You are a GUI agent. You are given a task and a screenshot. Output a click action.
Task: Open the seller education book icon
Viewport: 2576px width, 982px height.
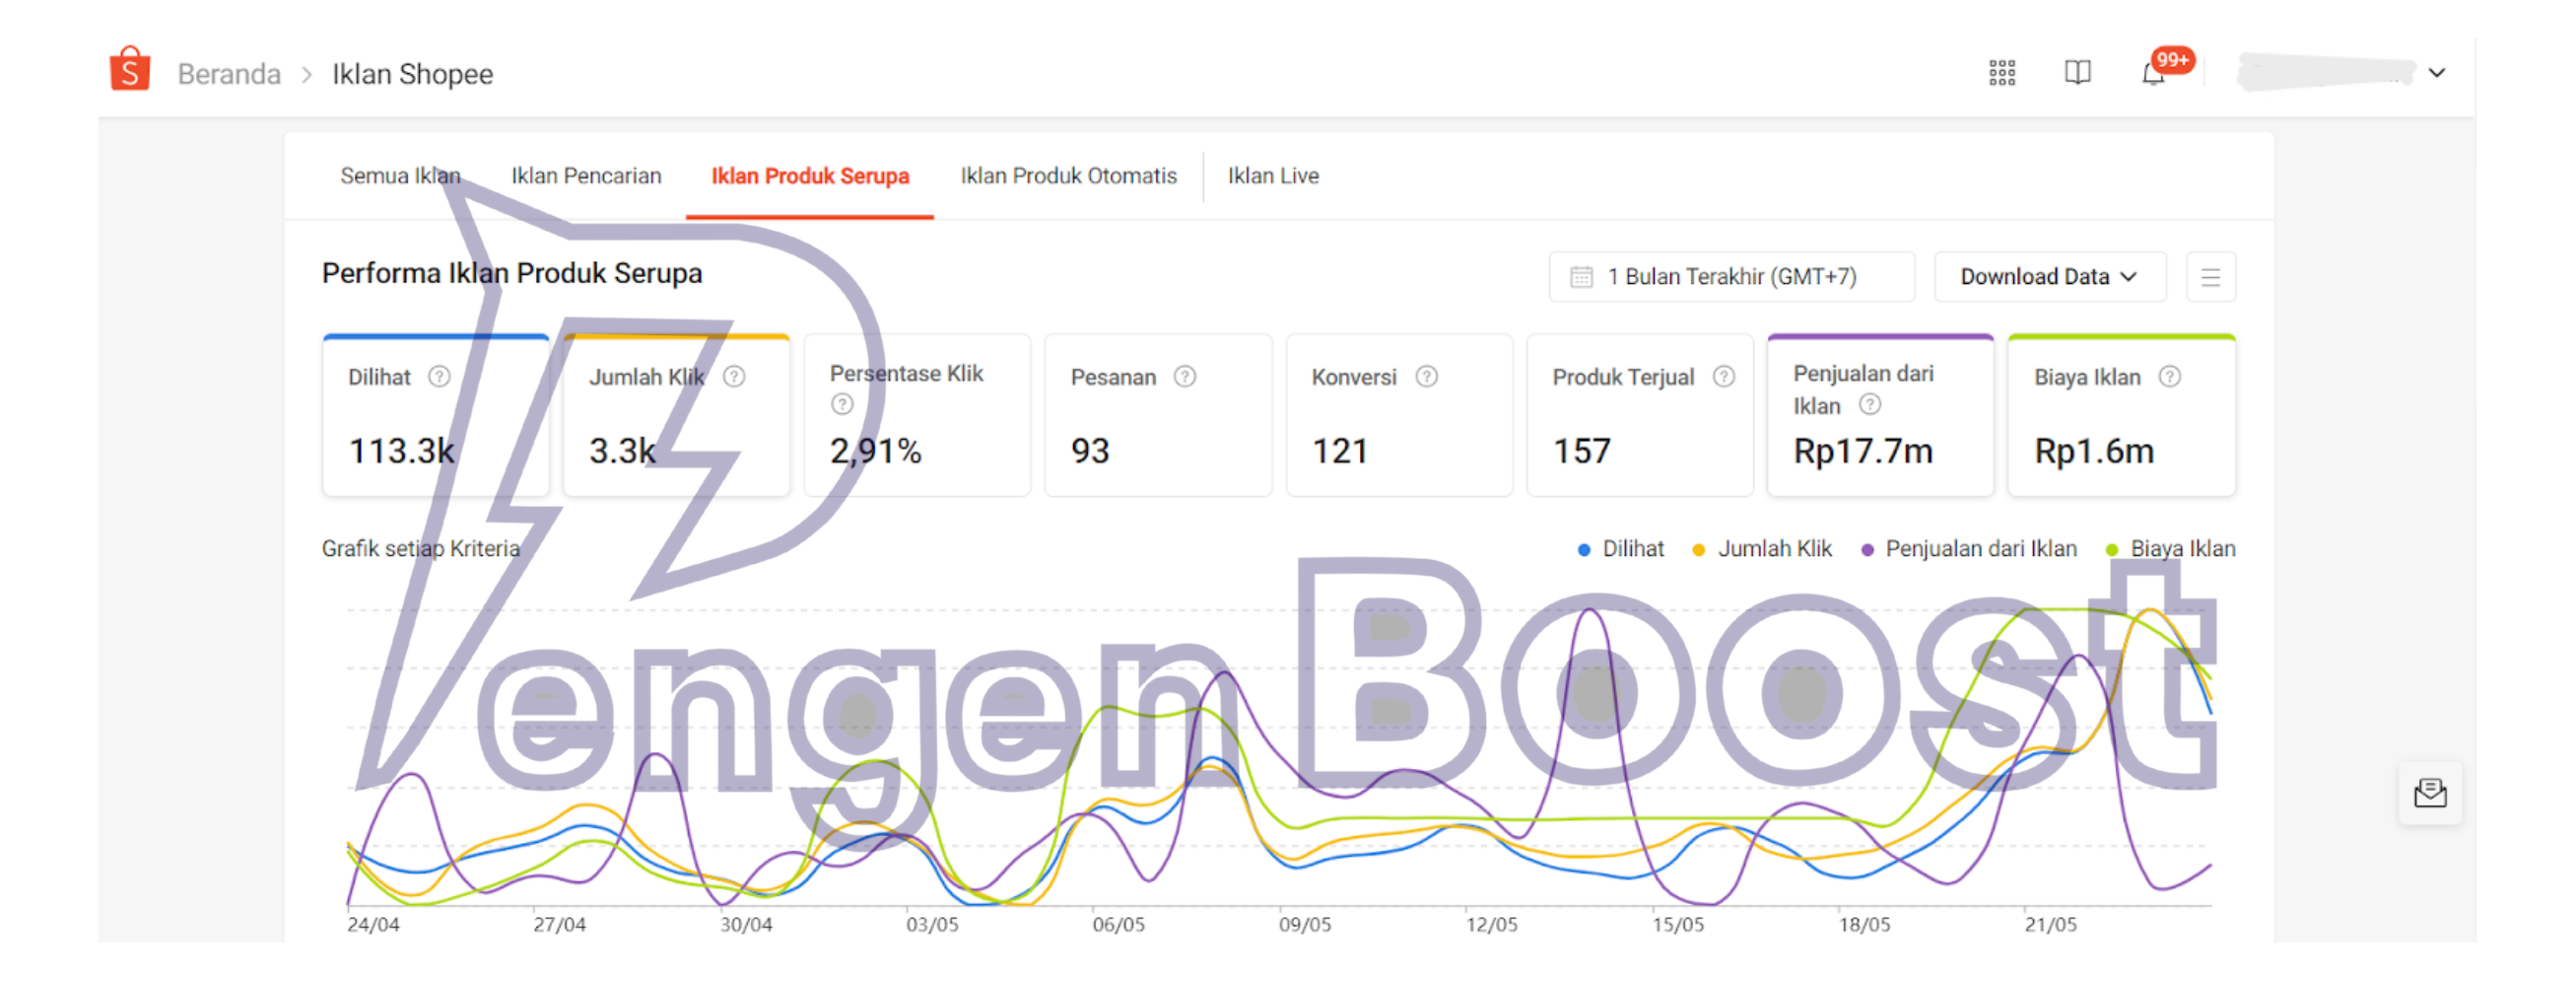2077,73
